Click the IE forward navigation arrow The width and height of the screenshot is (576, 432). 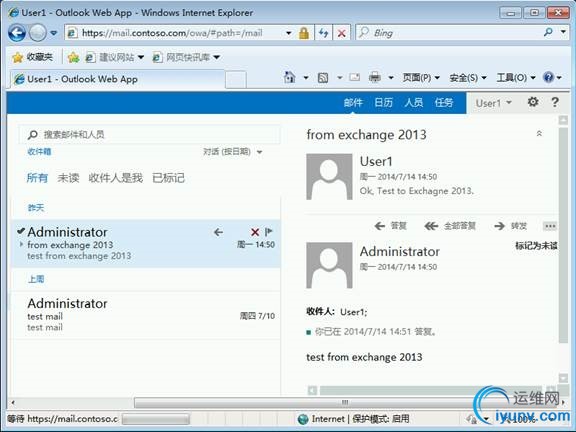tap(37, 33)
